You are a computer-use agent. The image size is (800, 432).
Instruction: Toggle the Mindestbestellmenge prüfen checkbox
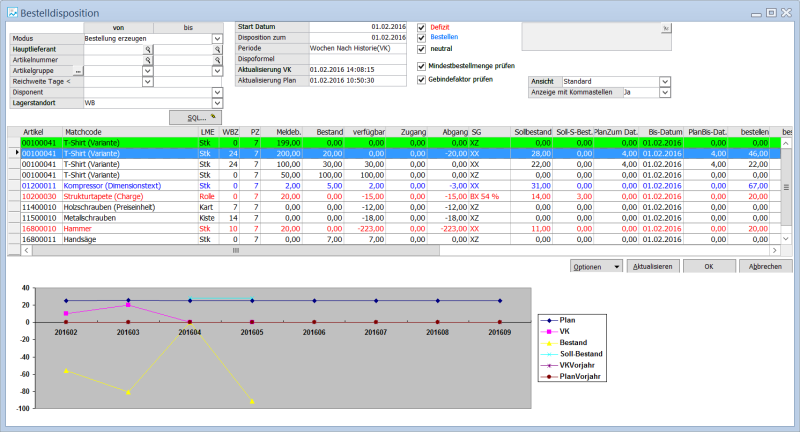[x=421, y=64]
